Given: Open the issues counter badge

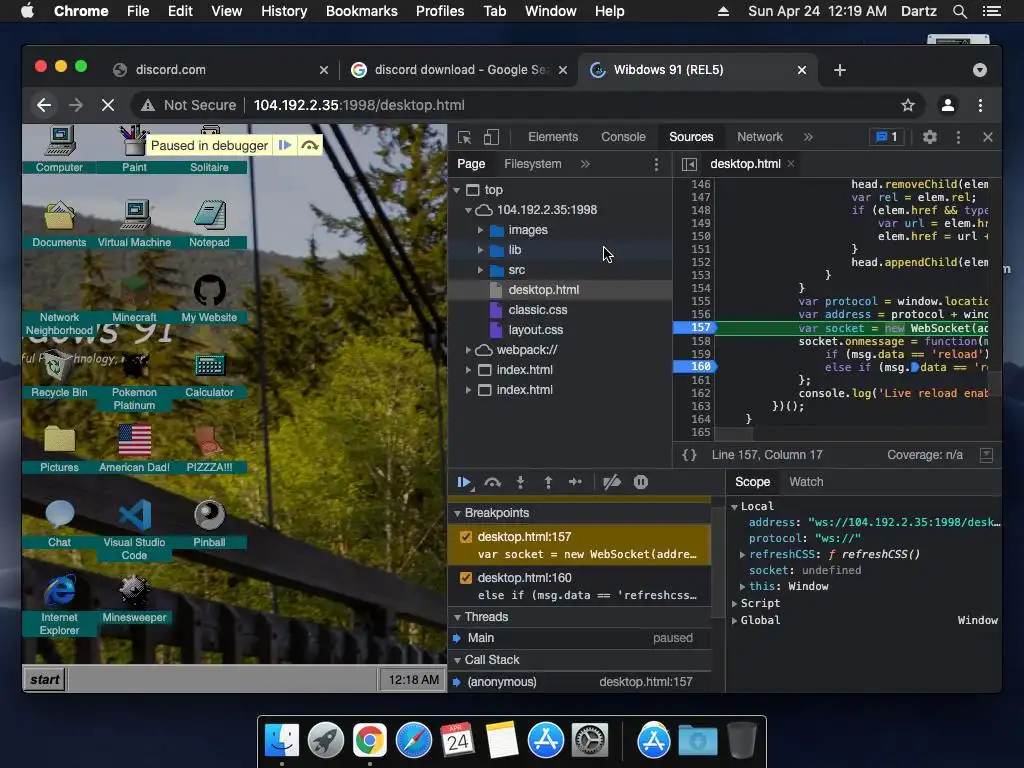Looking at the screenshot, I should 887,136.
